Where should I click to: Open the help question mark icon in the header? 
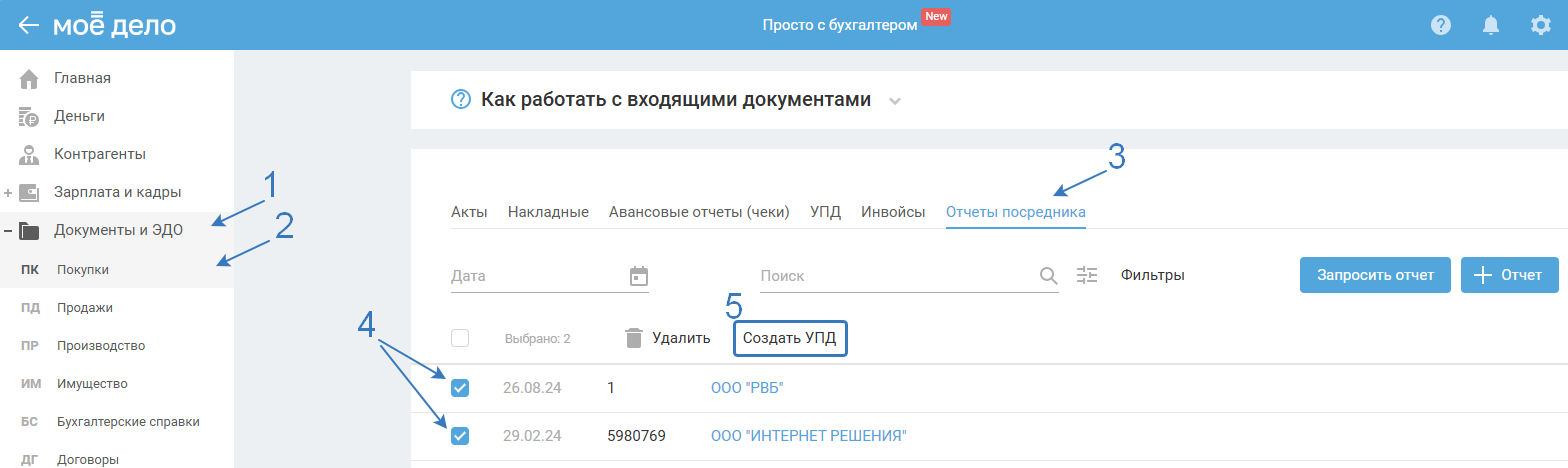1441,25
